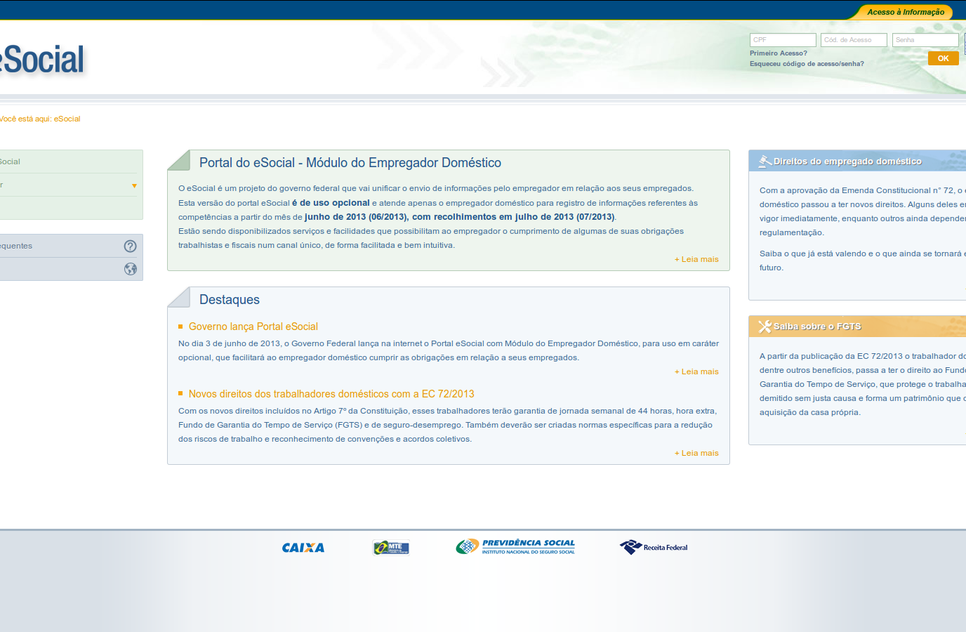
Task: Focus the Senha password field
Action: pos(925,40)
